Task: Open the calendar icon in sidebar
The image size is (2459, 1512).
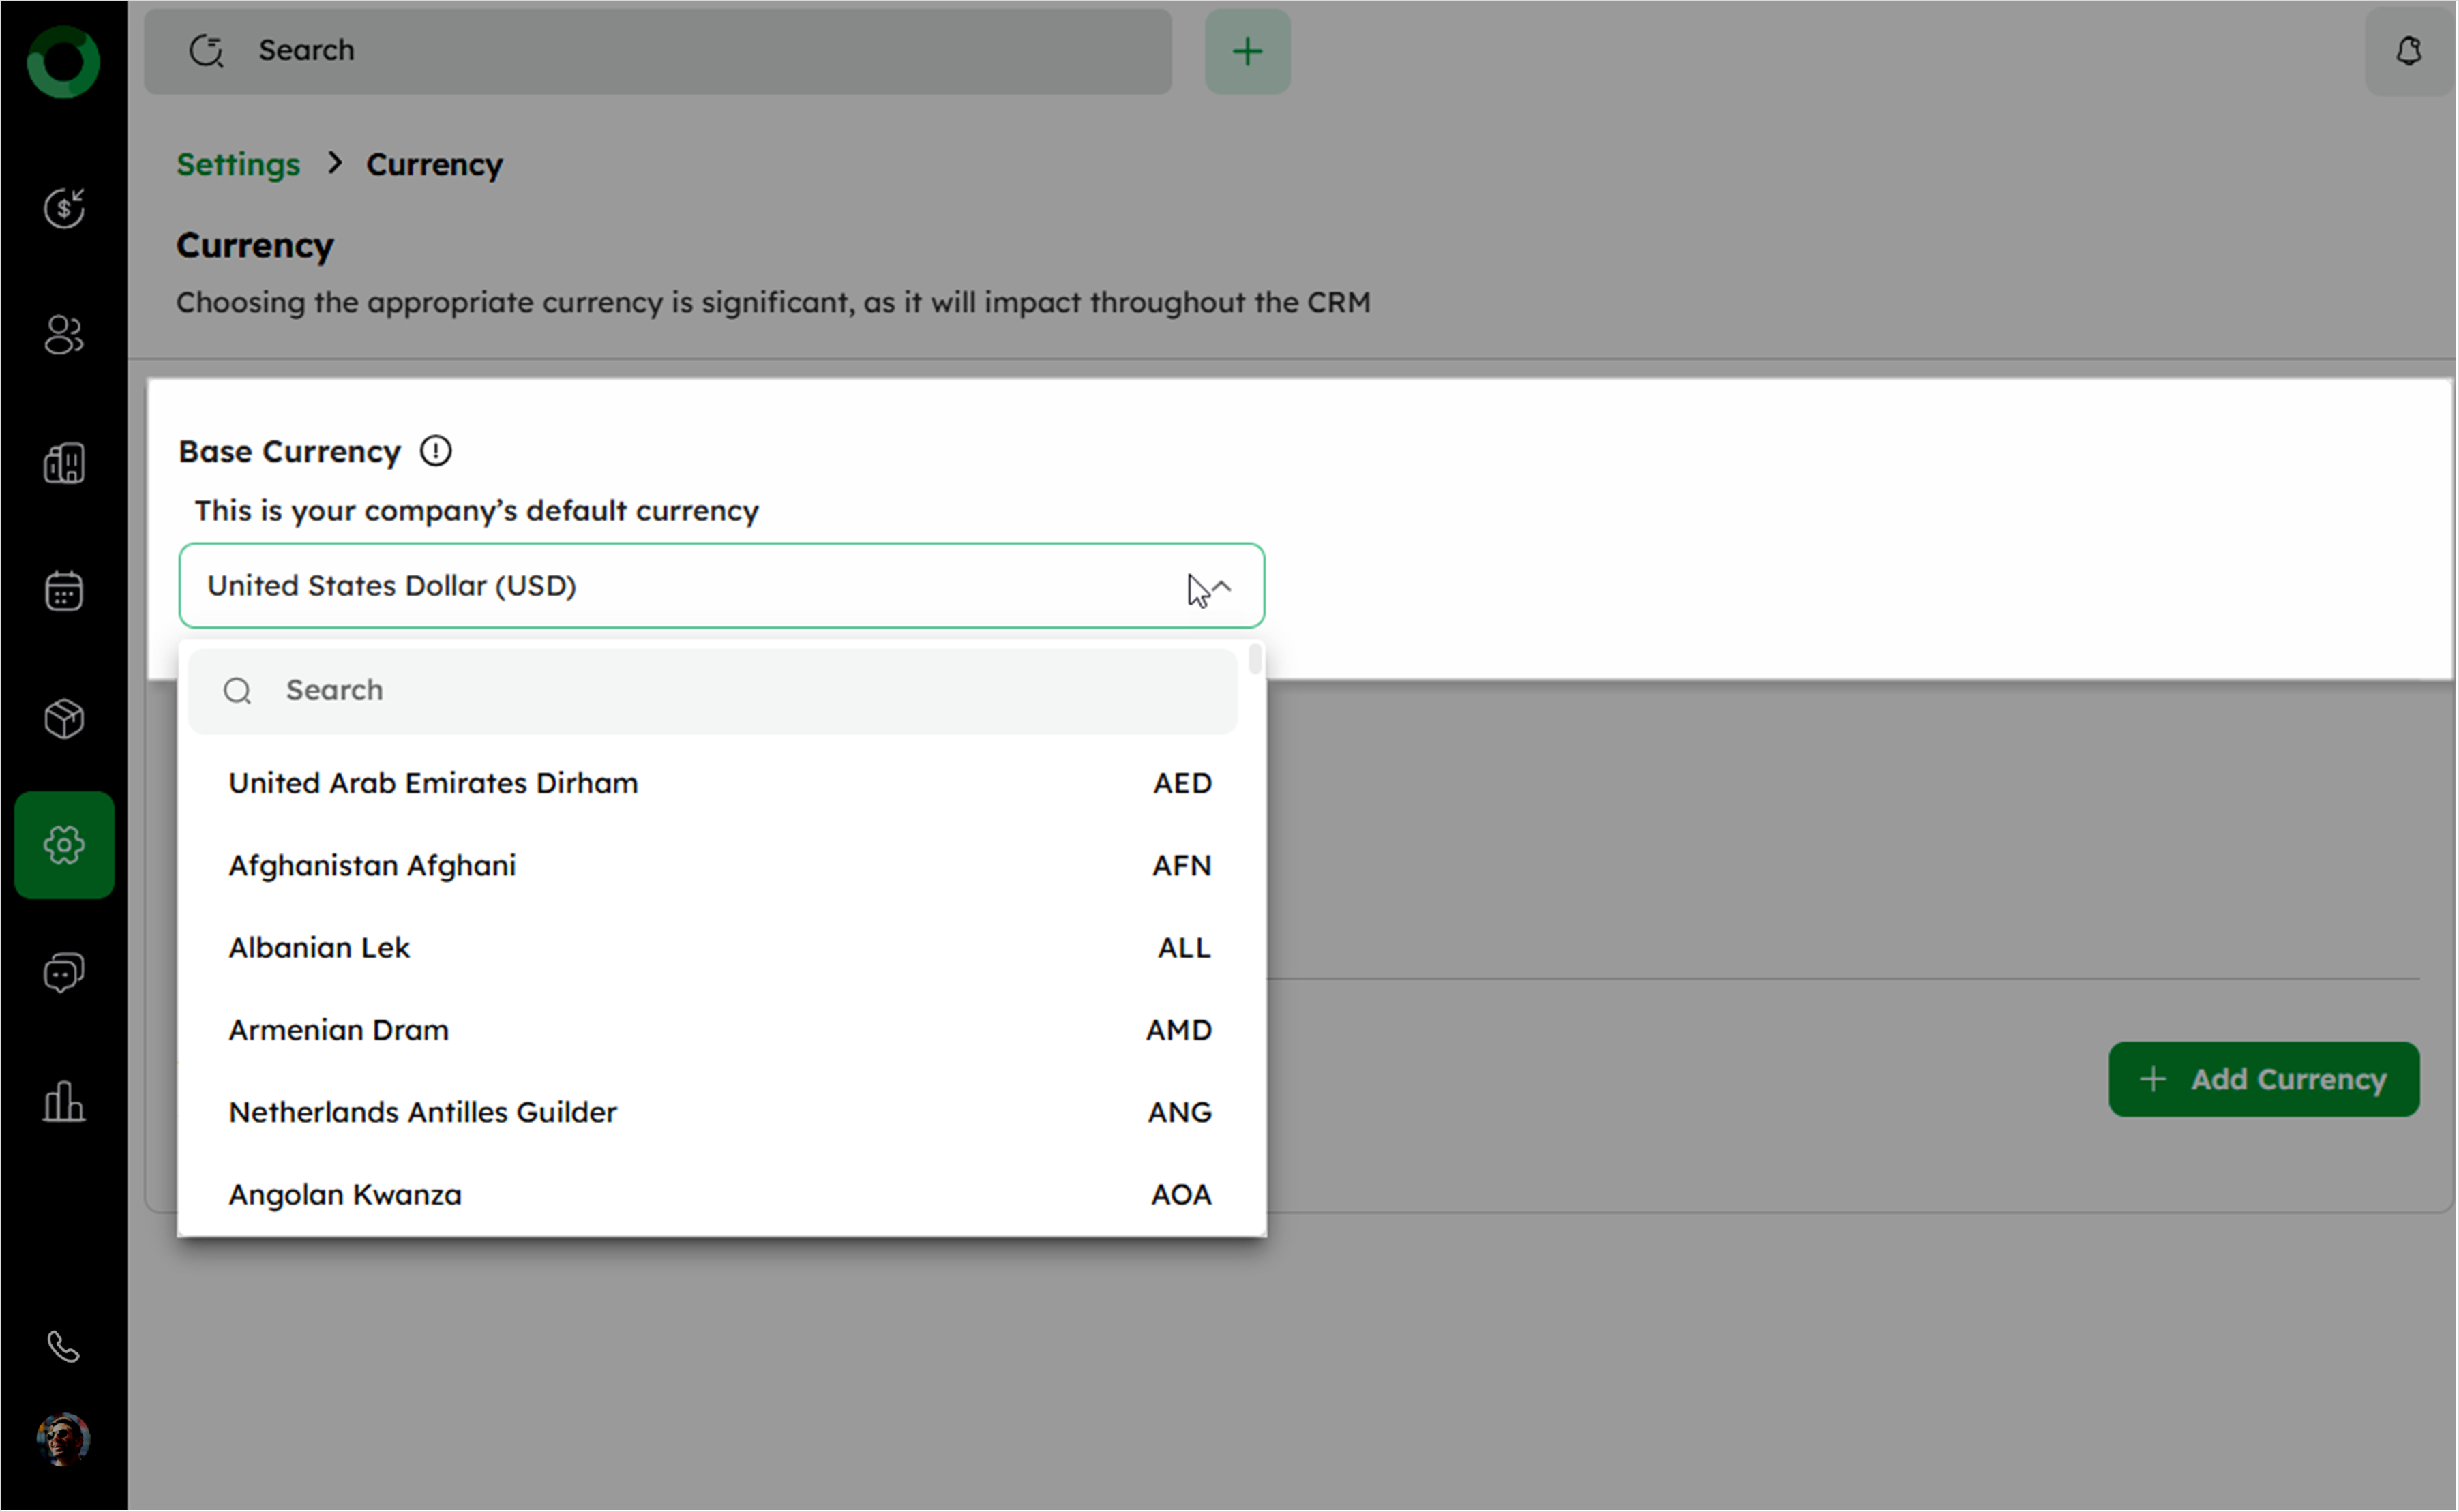Action: click(x=64, y=590)
